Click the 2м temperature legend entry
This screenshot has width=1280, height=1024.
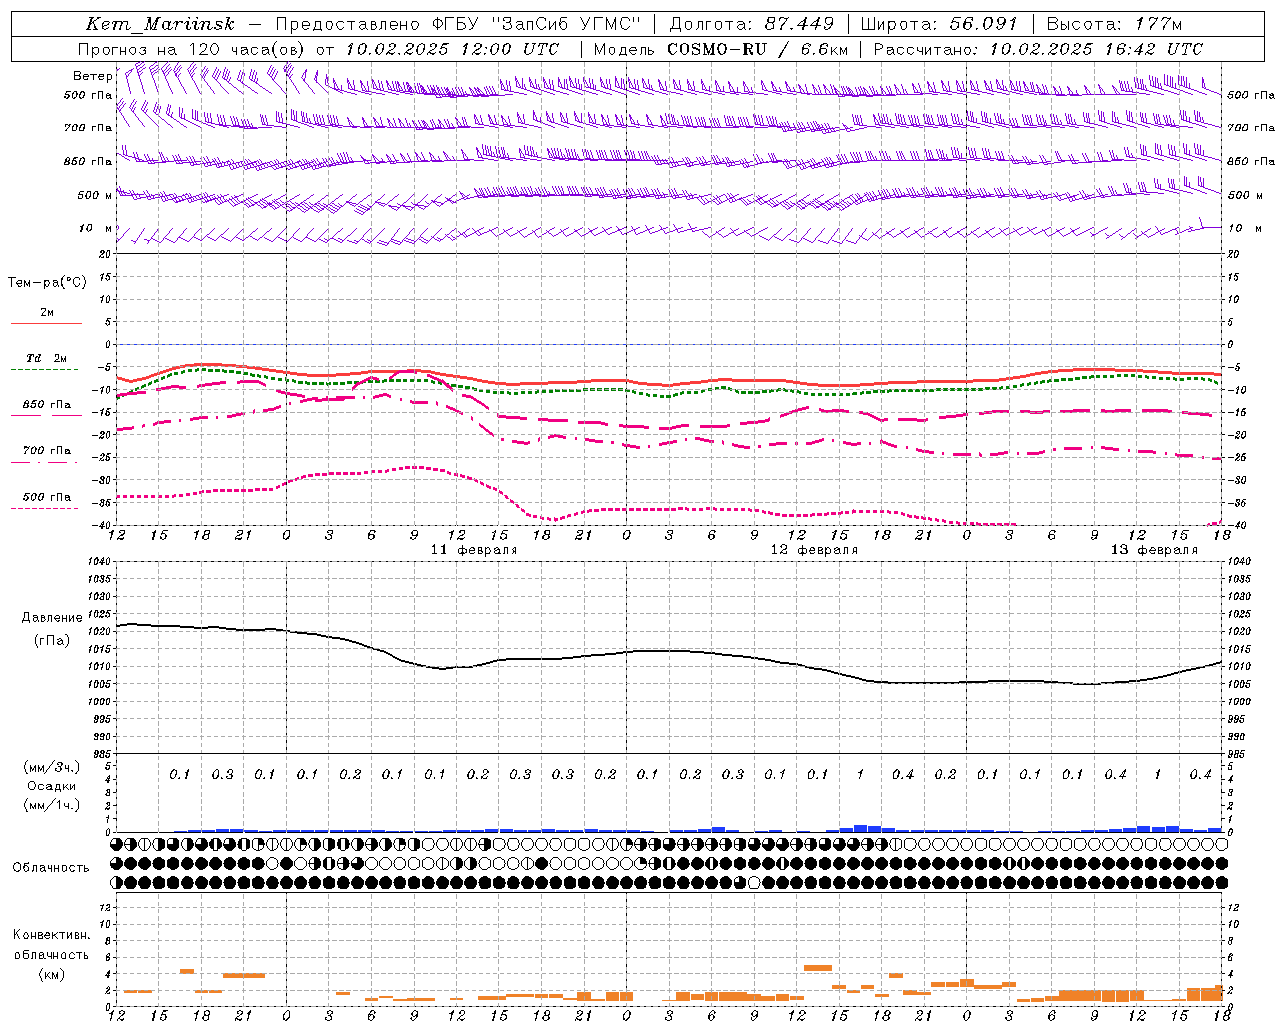pos(47,313)
